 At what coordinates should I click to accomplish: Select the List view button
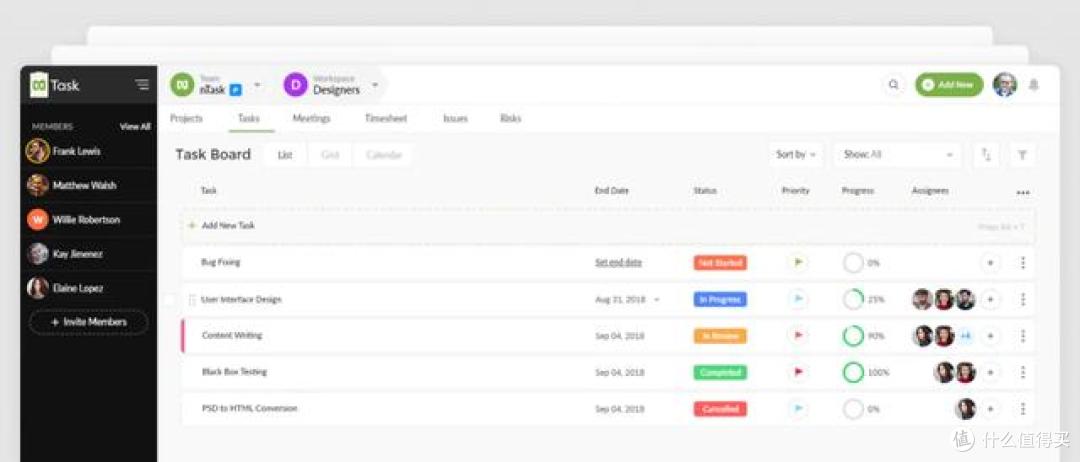tap(285, 155)
